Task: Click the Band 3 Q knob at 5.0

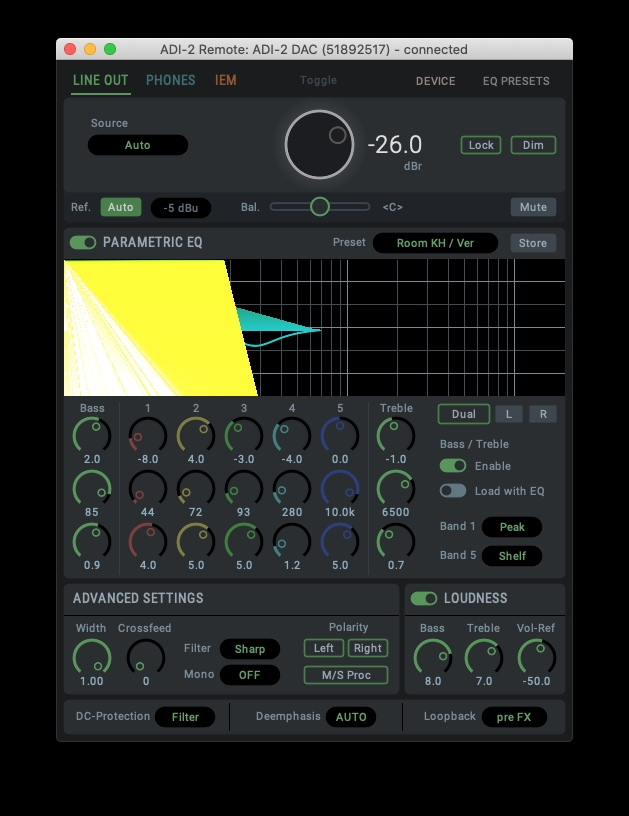Action: 244,541
